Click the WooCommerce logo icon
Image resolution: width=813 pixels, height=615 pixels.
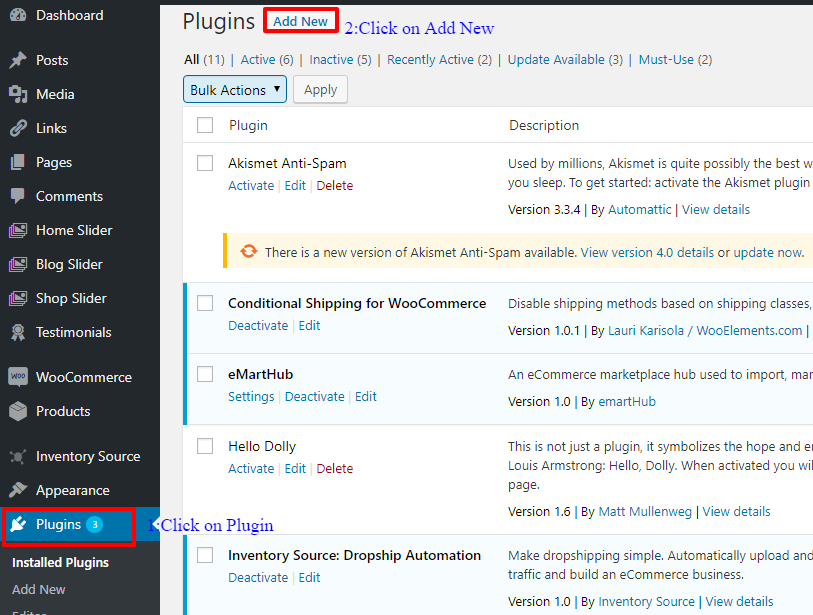(x=18, y=376)
